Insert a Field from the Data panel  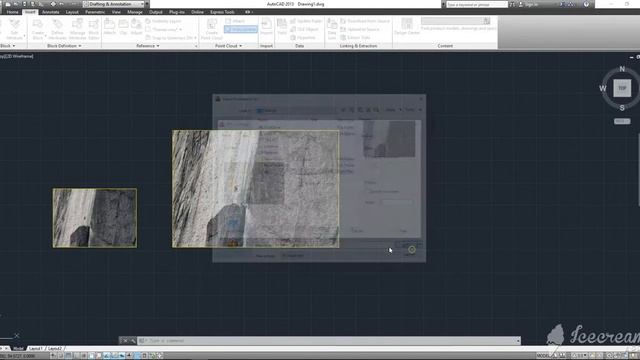click(x=282, y=27)
